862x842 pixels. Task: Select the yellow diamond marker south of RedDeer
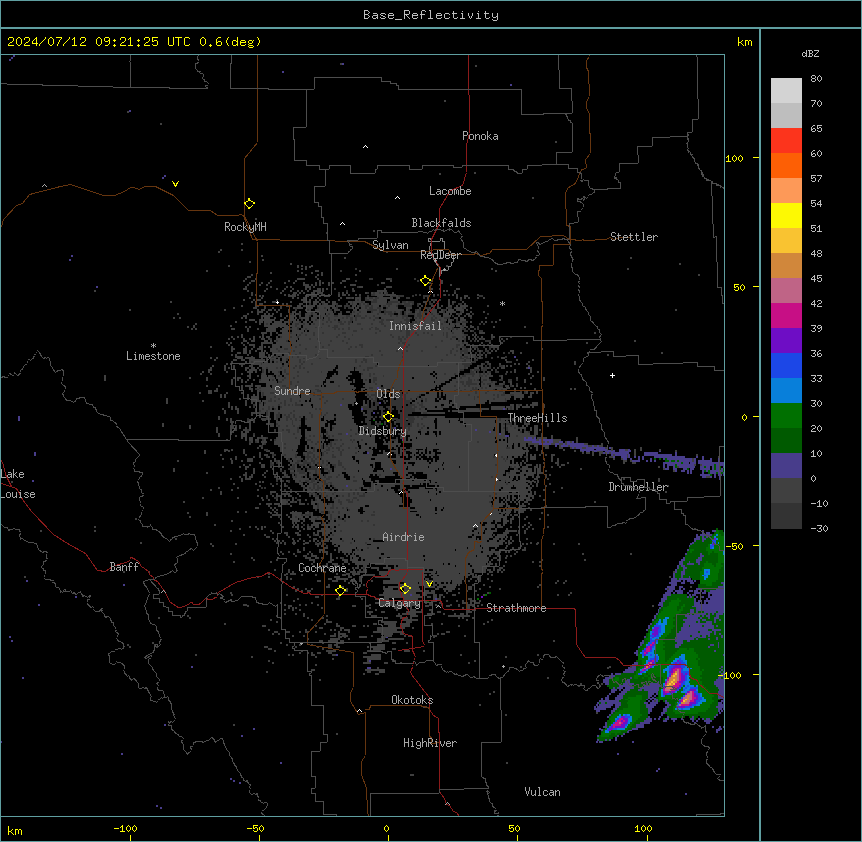coord(426,281)
